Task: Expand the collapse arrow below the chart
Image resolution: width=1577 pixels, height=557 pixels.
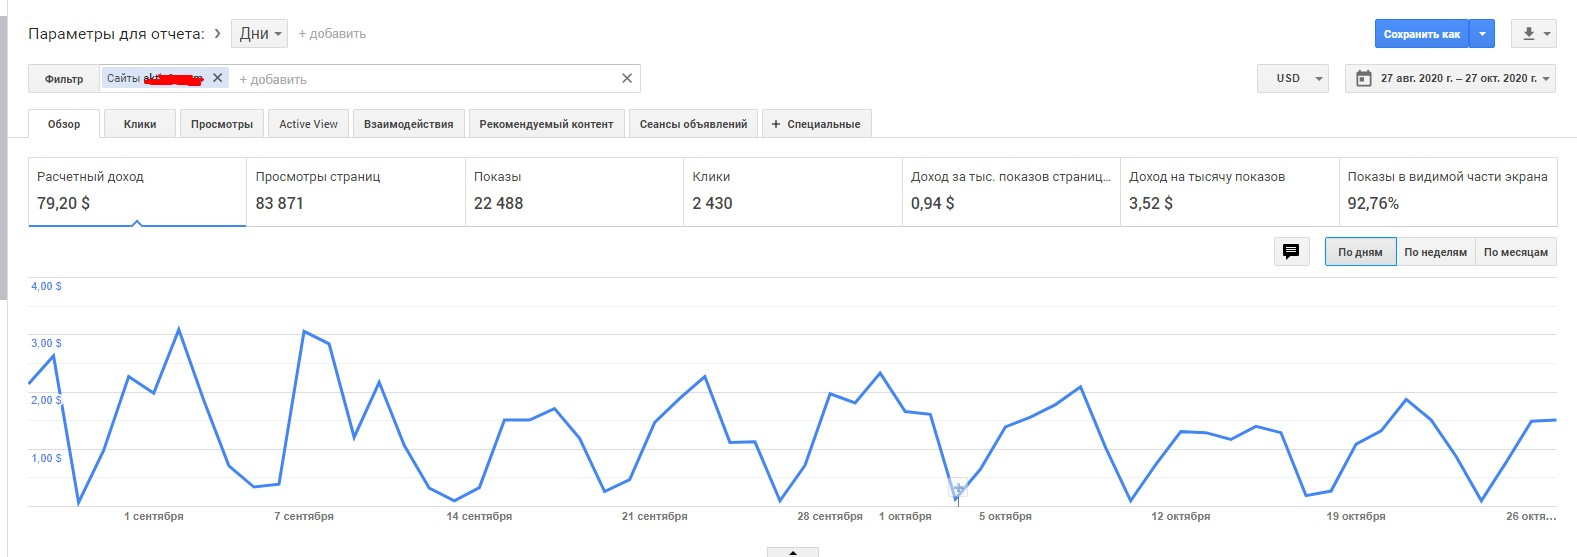Action: pyautogui.click(x=793, y=552)
